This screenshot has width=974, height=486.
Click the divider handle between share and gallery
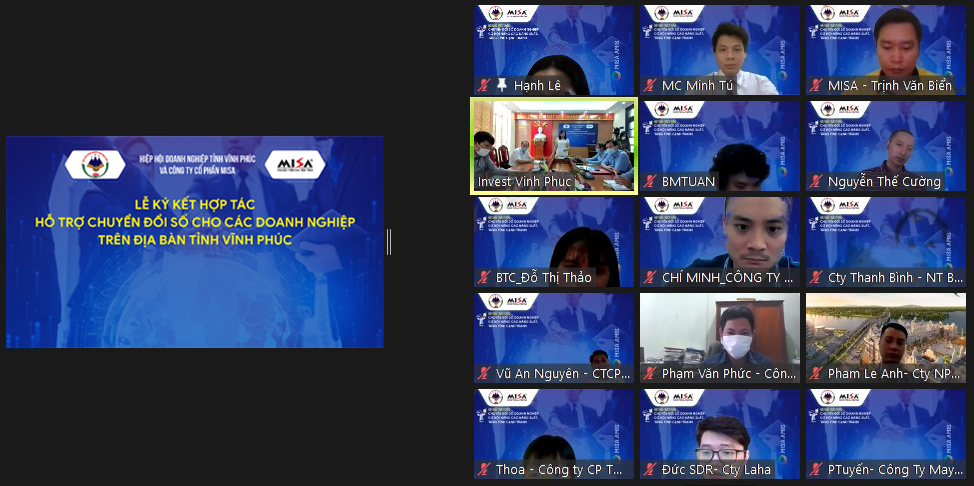389,242
